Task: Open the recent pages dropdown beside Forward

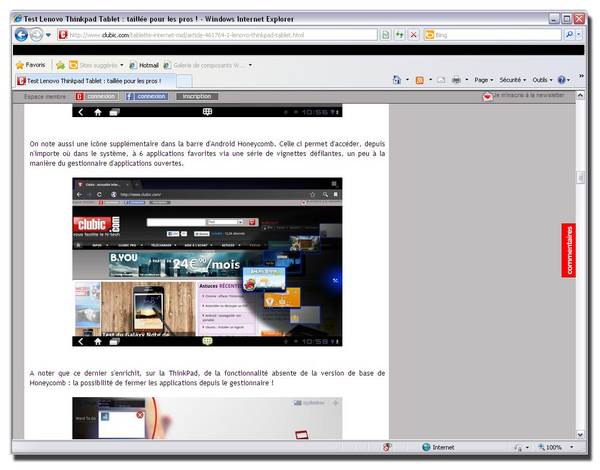Action: 48,35
